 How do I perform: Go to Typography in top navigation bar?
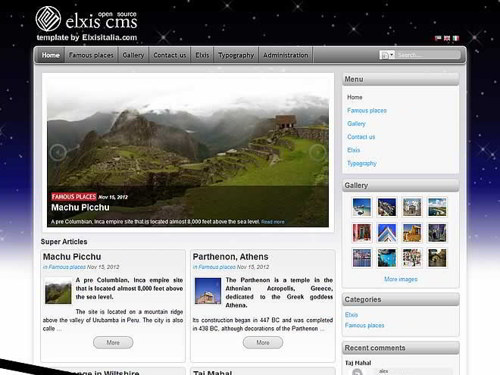tap(236, 55)
